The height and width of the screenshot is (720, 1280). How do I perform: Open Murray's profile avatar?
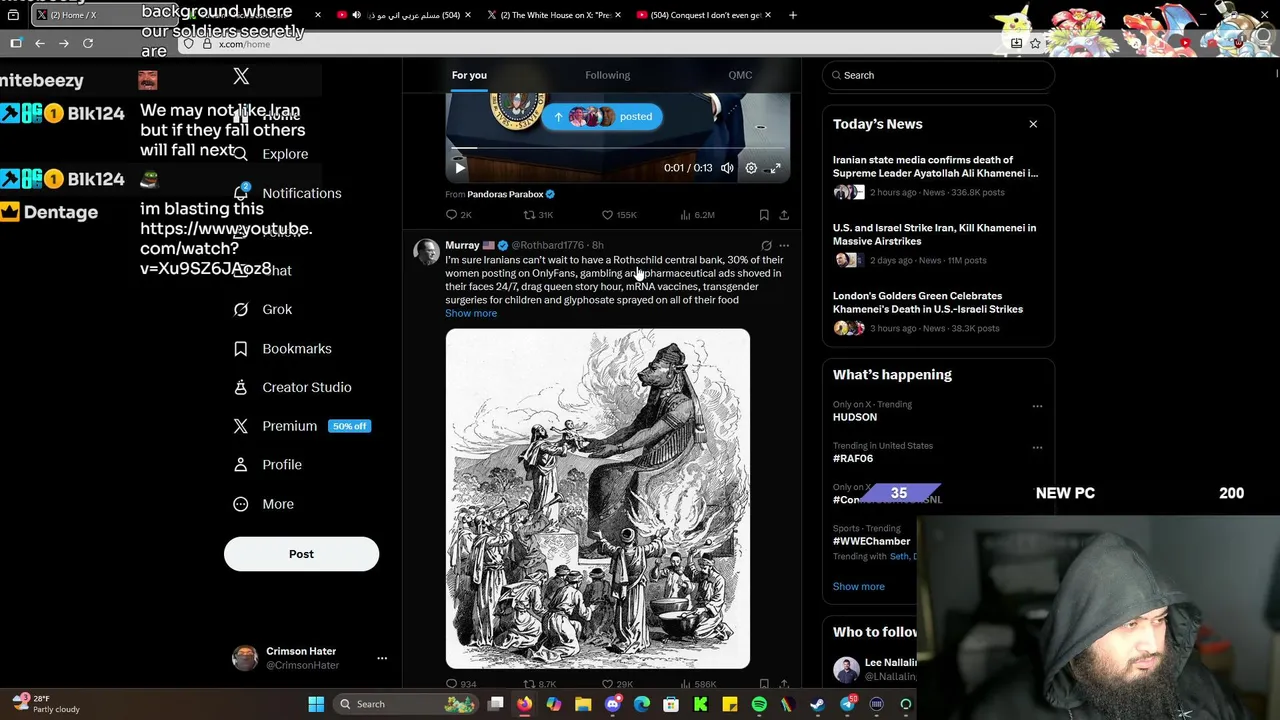pos(427,252)
